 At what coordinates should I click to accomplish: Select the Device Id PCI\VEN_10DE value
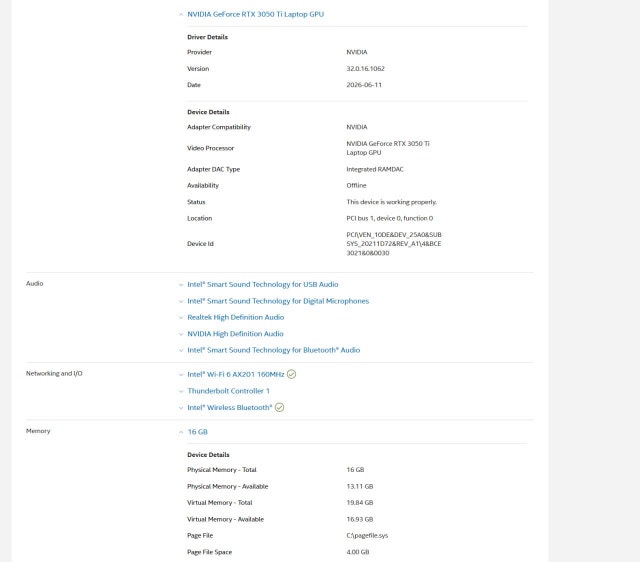pos(394,244)
